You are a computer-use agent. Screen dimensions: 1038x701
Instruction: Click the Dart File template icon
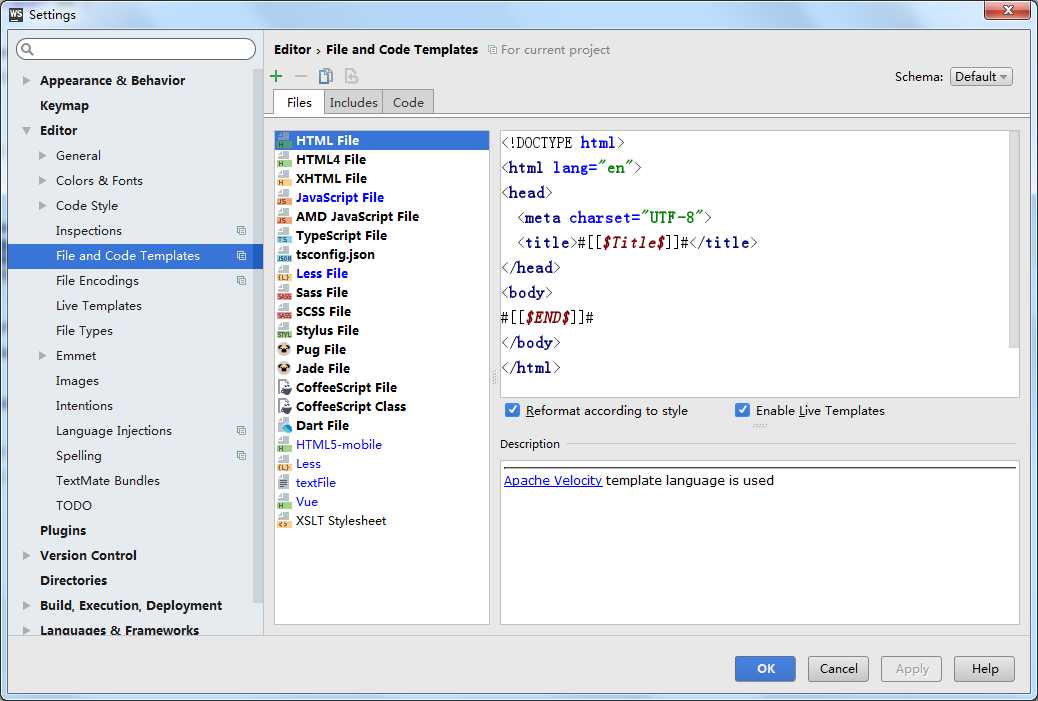[x=285, y=426]
